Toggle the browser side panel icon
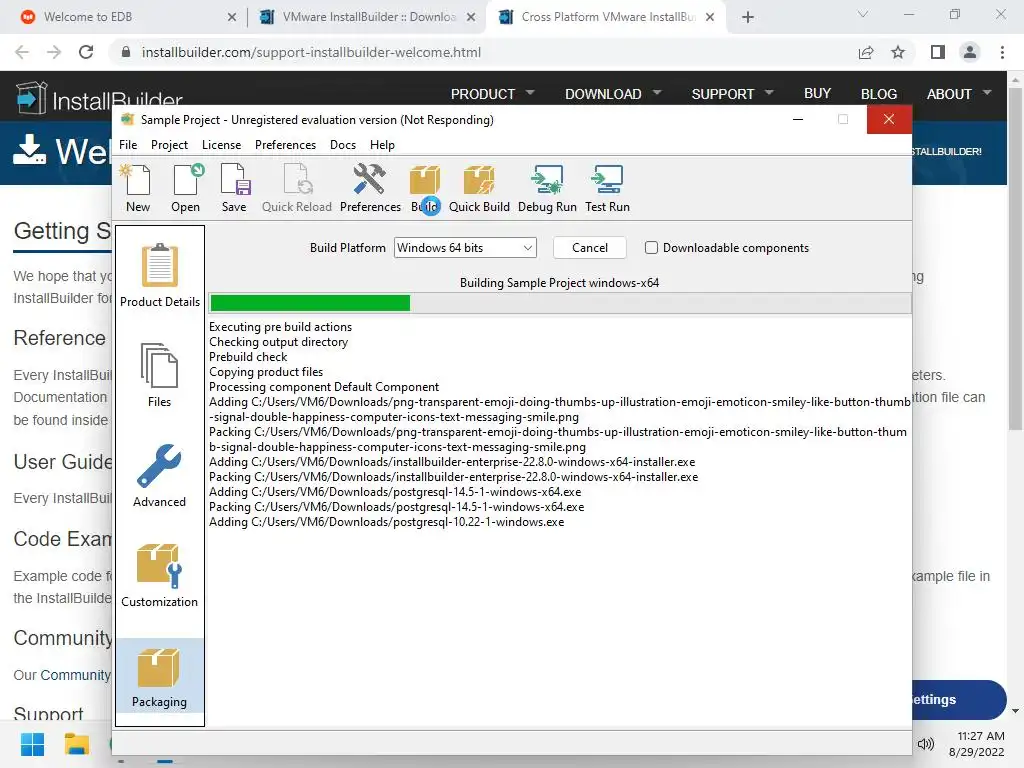 937,52
